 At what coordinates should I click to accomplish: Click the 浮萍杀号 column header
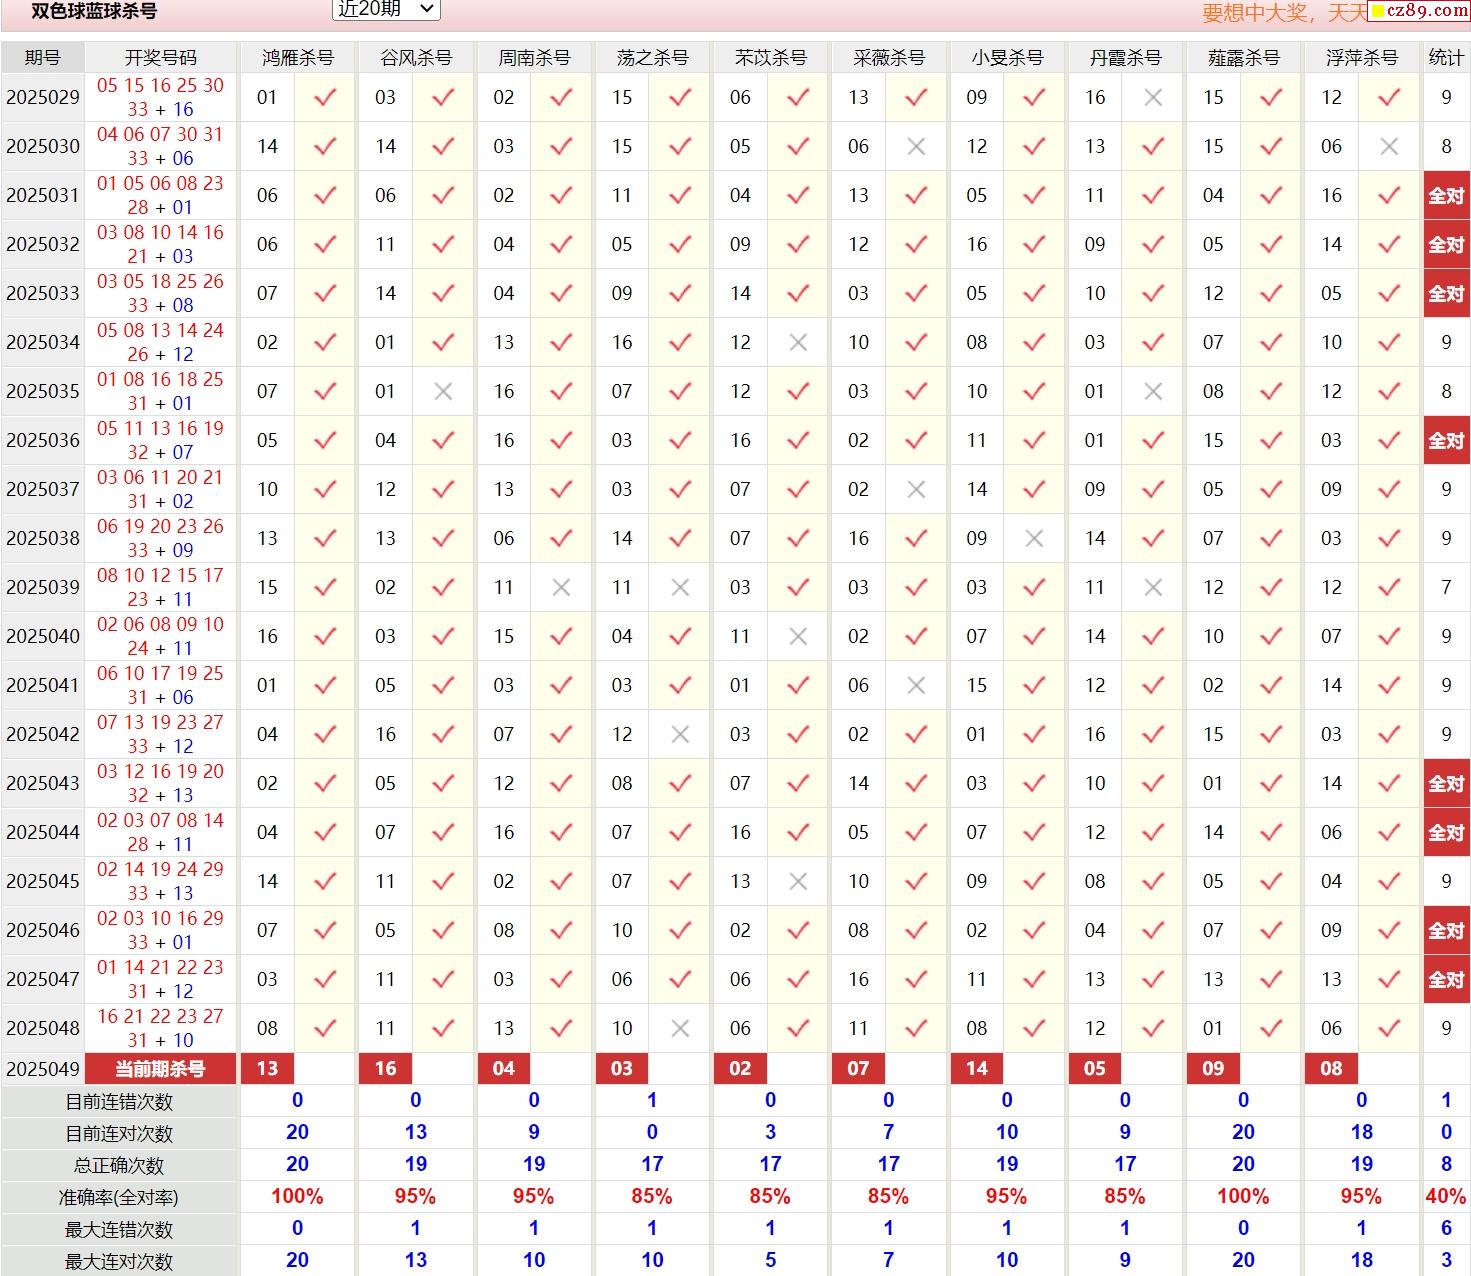(x=1362, y=58)
